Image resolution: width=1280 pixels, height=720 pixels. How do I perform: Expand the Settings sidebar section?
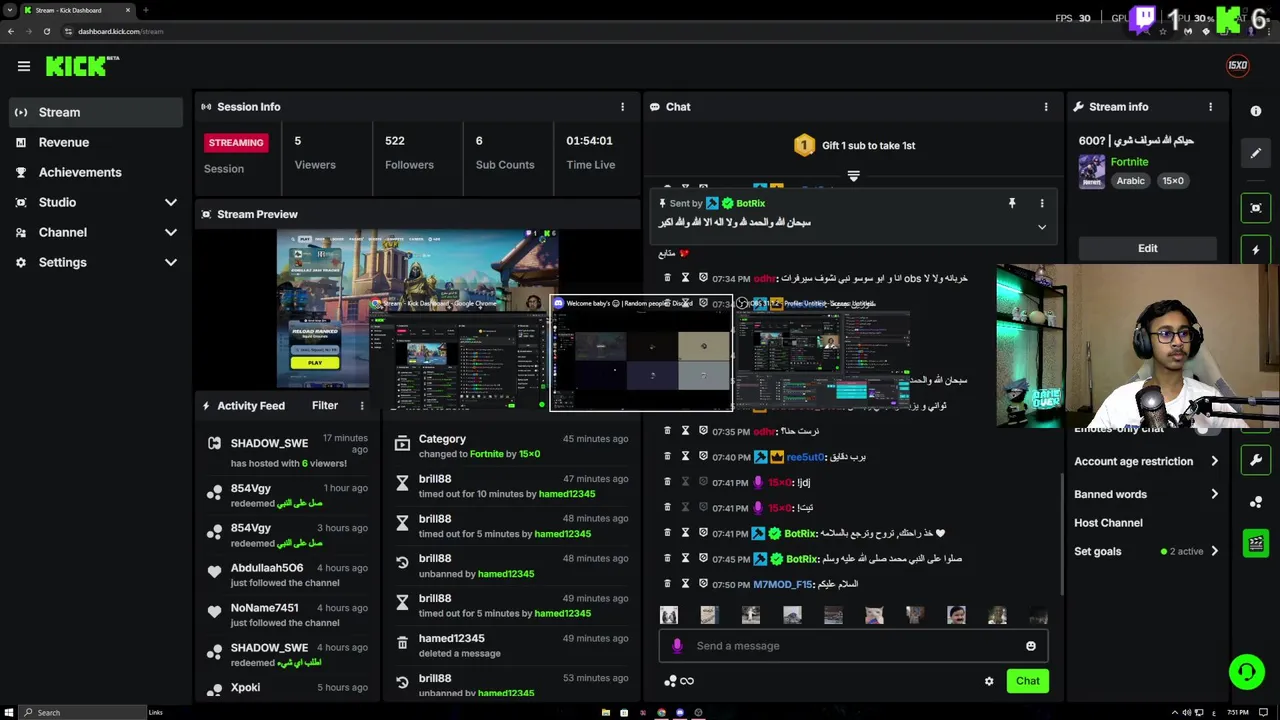(96, 262)
